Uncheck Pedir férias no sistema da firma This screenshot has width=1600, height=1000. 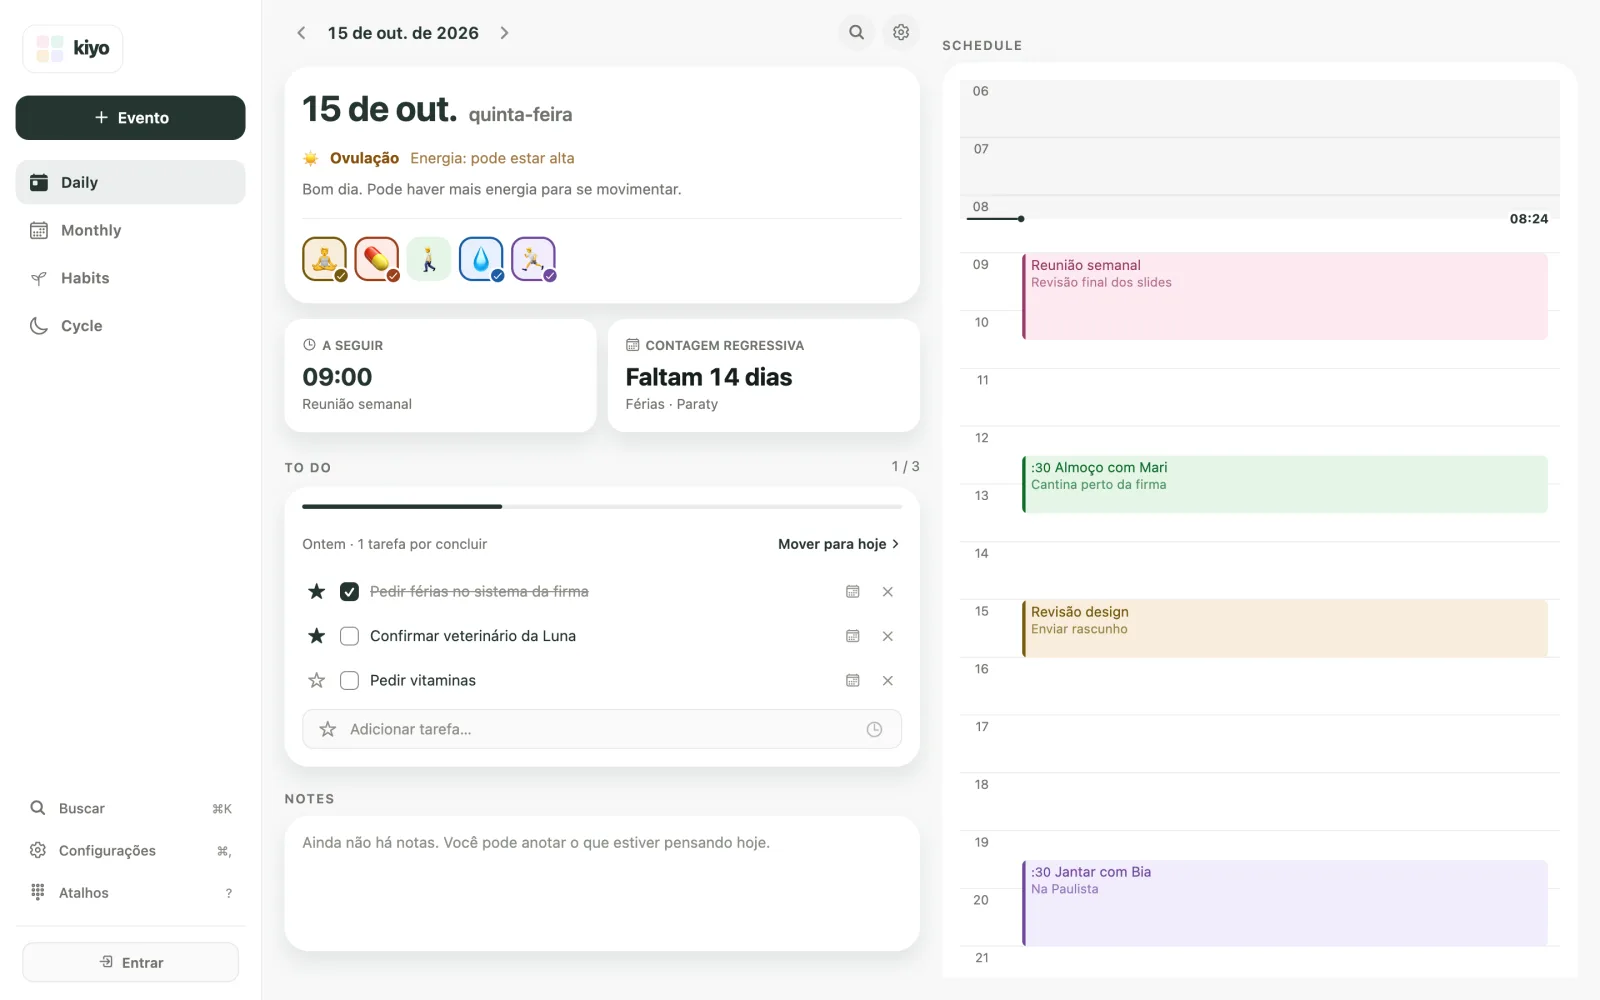point(349,592)
